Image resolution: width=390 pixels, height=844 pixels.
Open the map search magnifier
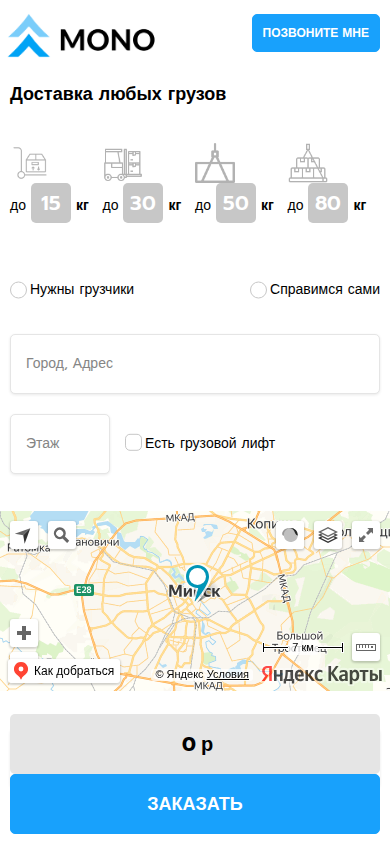[x=62, y=535]
